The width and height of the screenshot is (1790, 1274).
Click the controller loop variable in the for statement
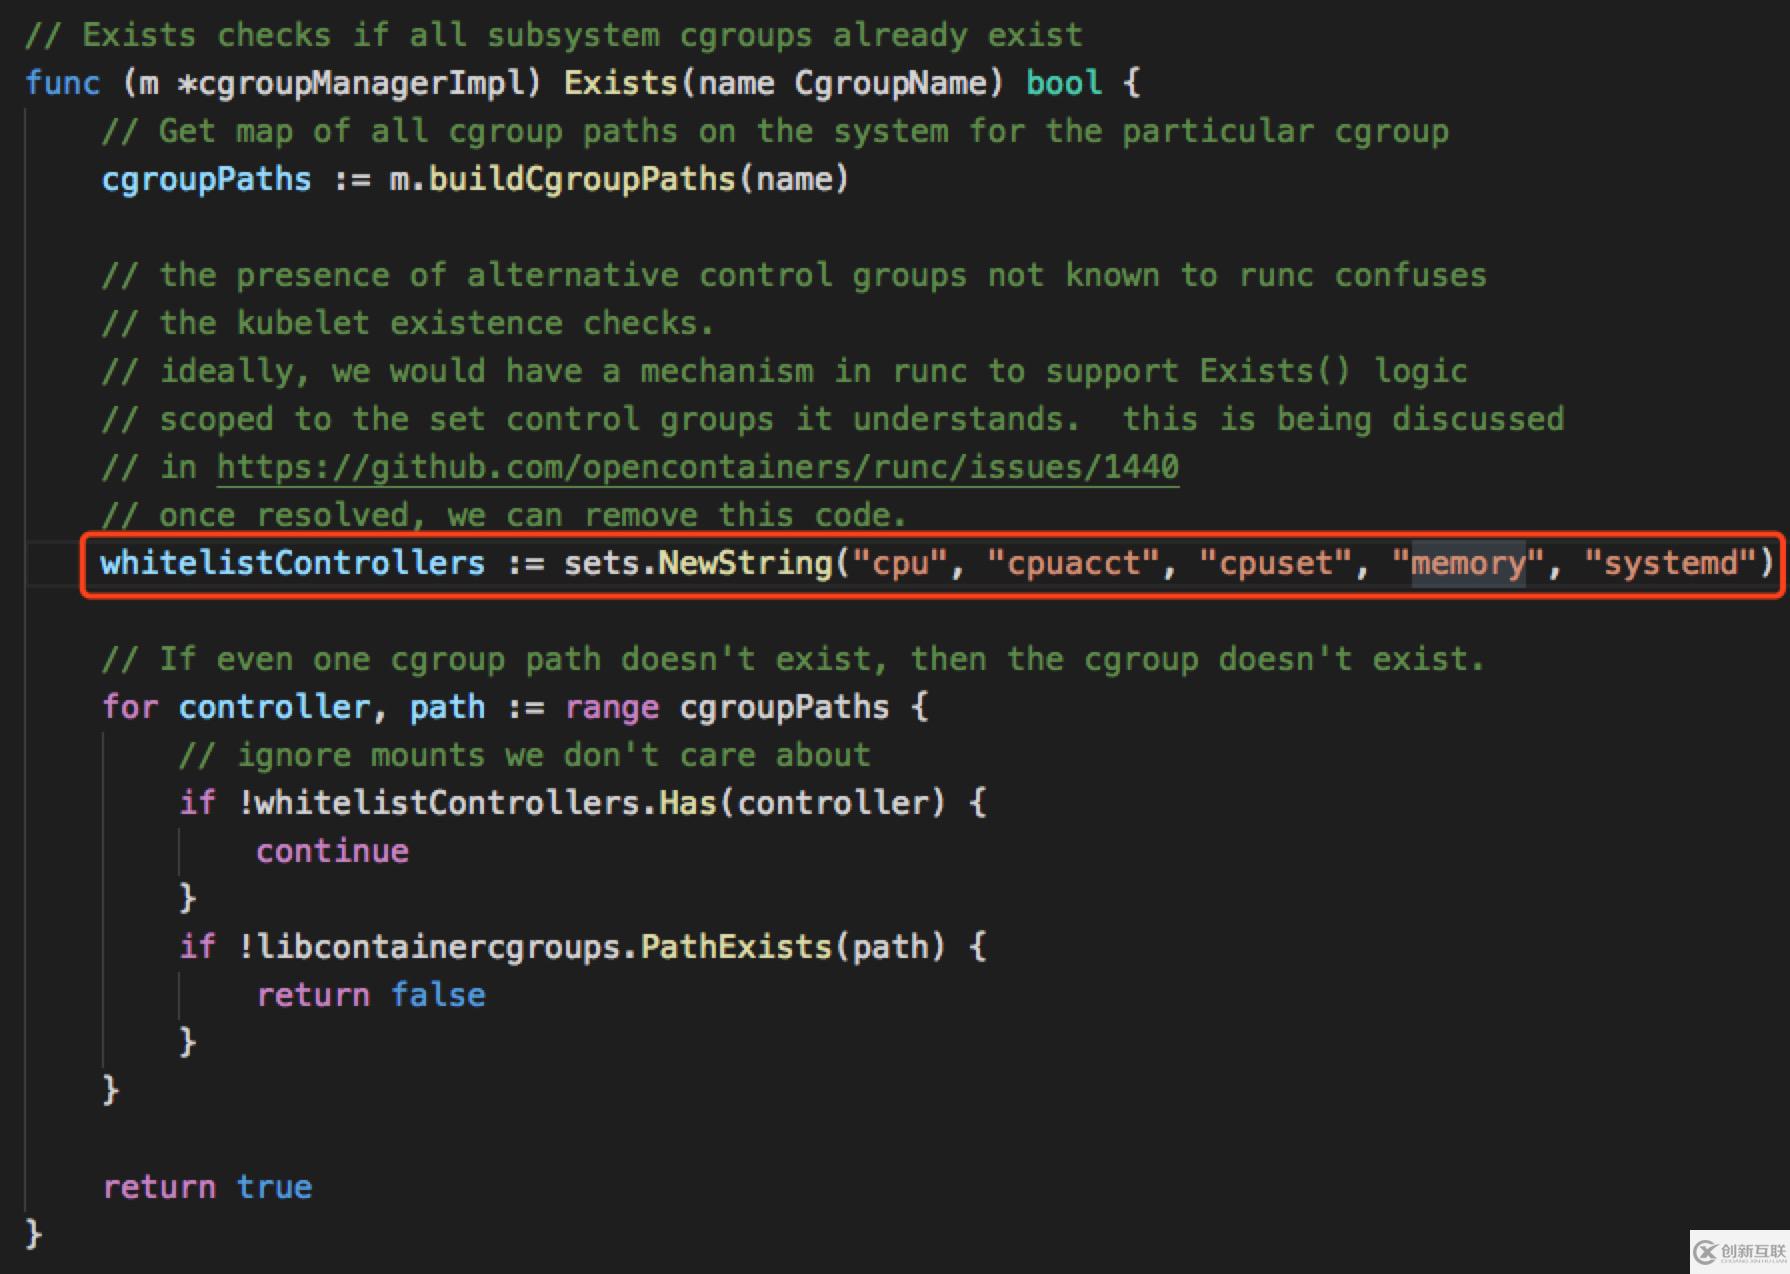coord(274,707)
